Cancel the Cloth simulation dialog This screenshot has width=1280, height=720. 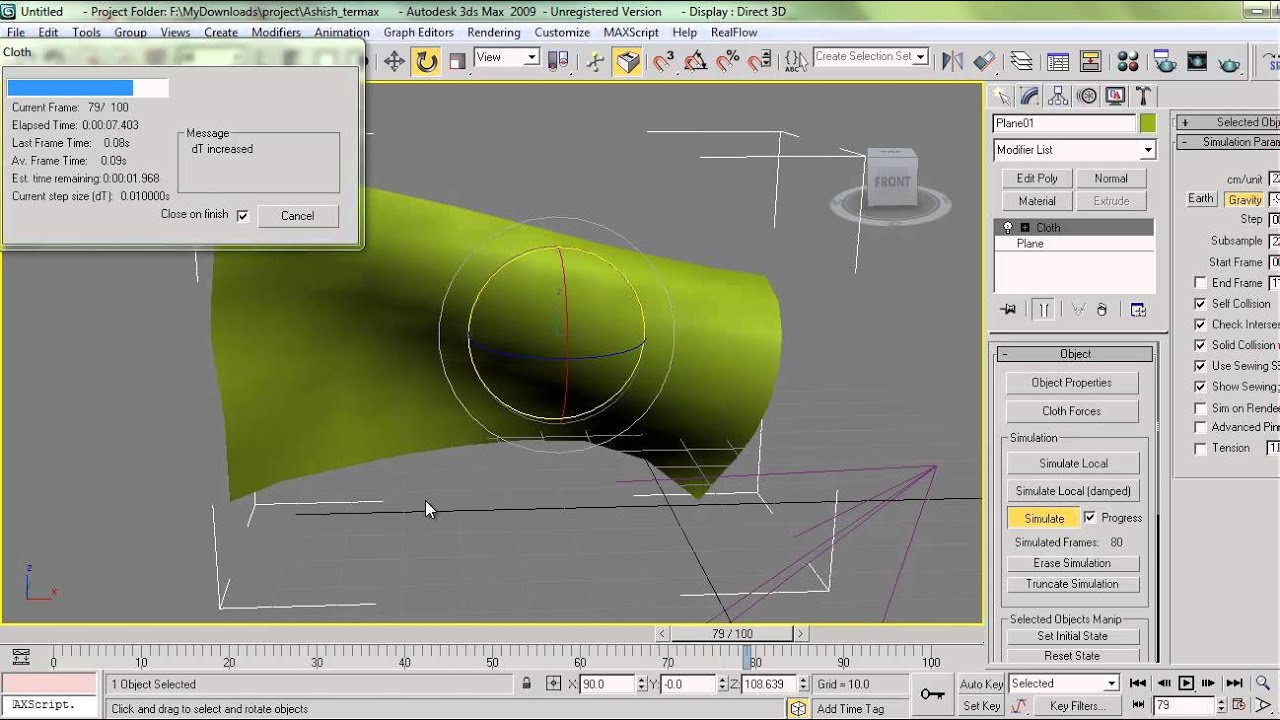[x=297, y=216]
